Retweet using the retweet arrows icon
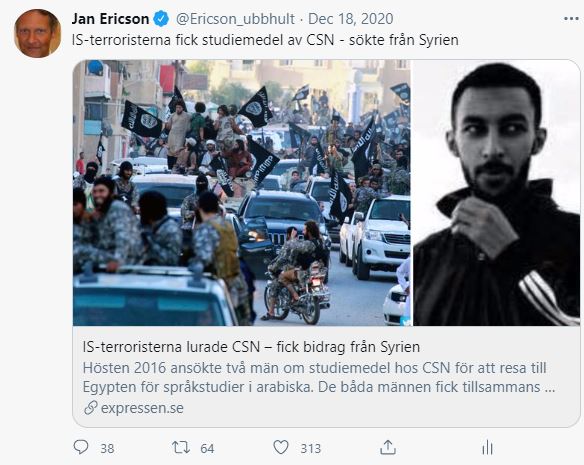The height and width of the screenshot is (465, 584). [181, 447]
